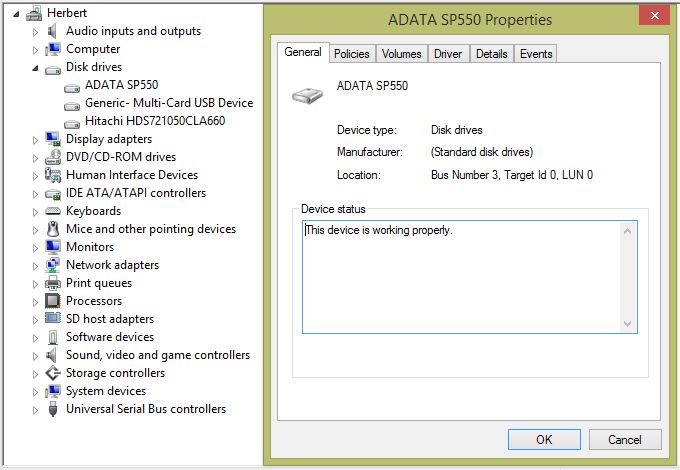Click the Network adapters icon

[x=53, y=265]
